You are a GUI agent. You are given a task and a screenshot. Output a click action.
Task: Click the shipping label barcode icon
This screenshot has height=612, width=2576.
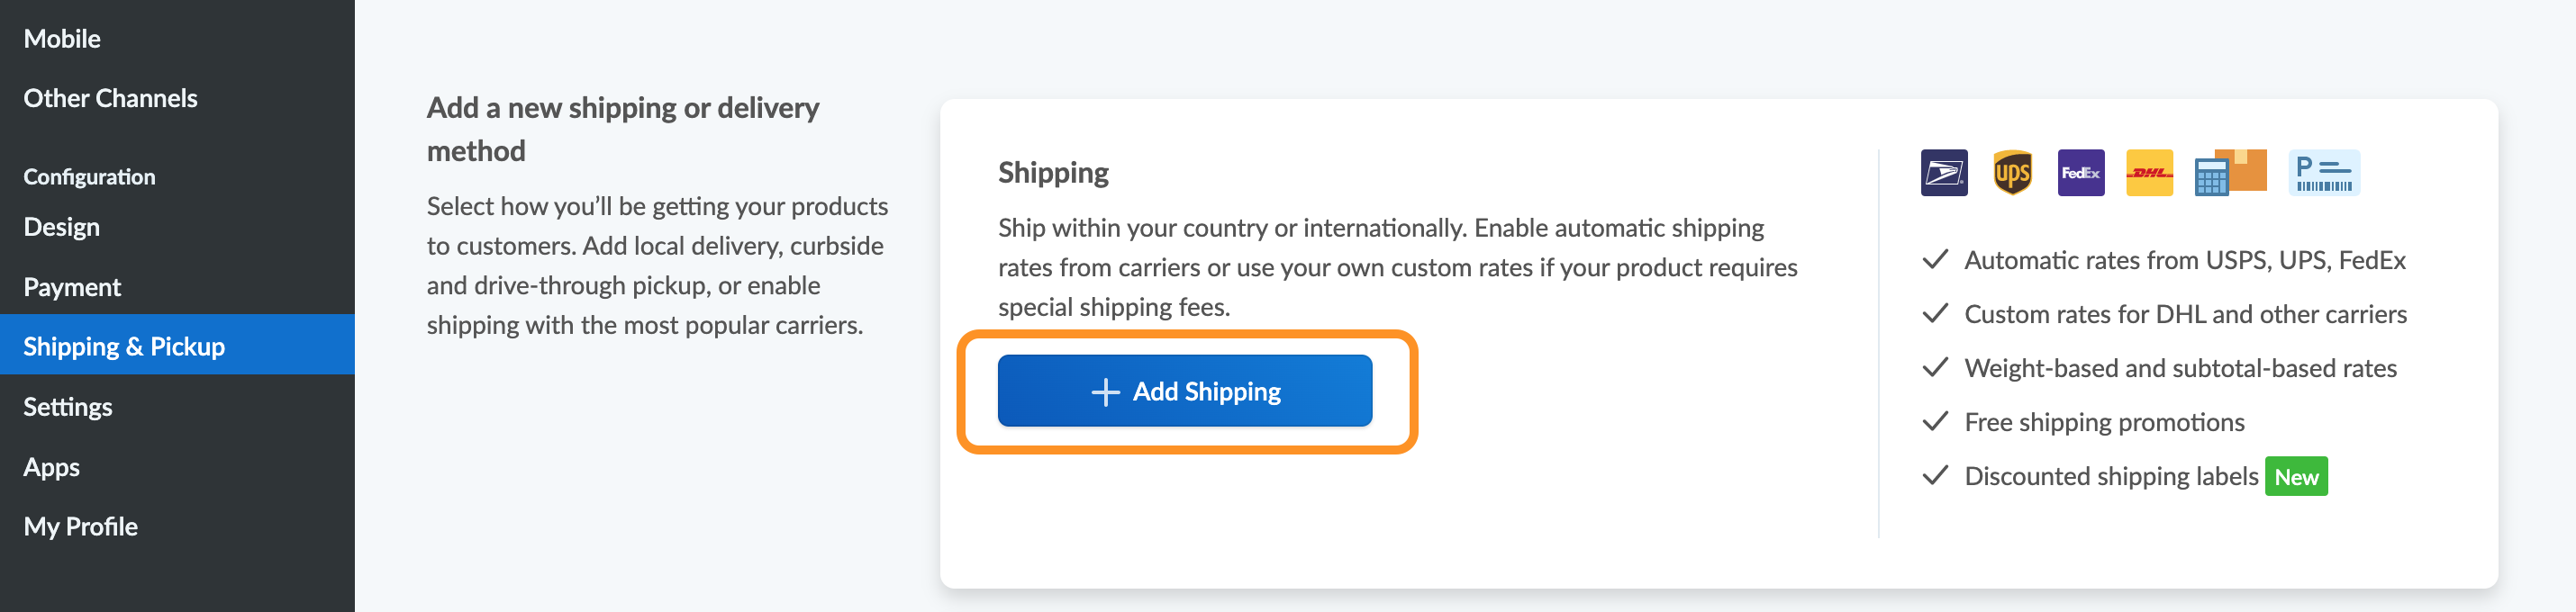tap(2323, 173)
